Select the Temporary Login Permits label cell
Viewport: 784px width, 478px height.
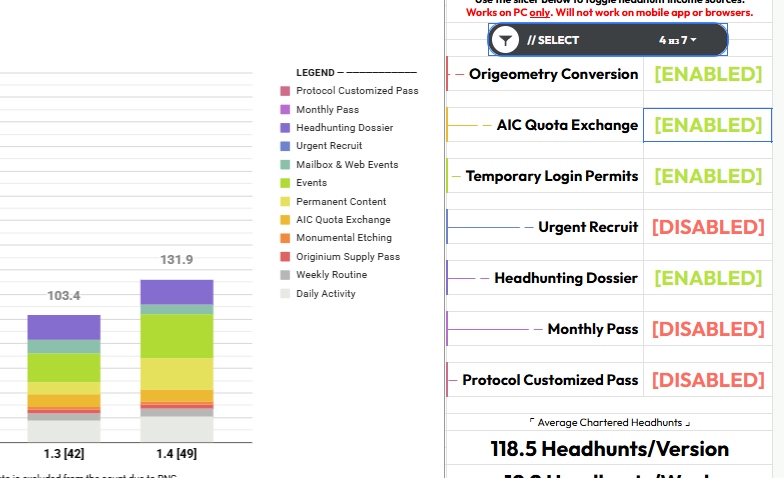(544, 176)
